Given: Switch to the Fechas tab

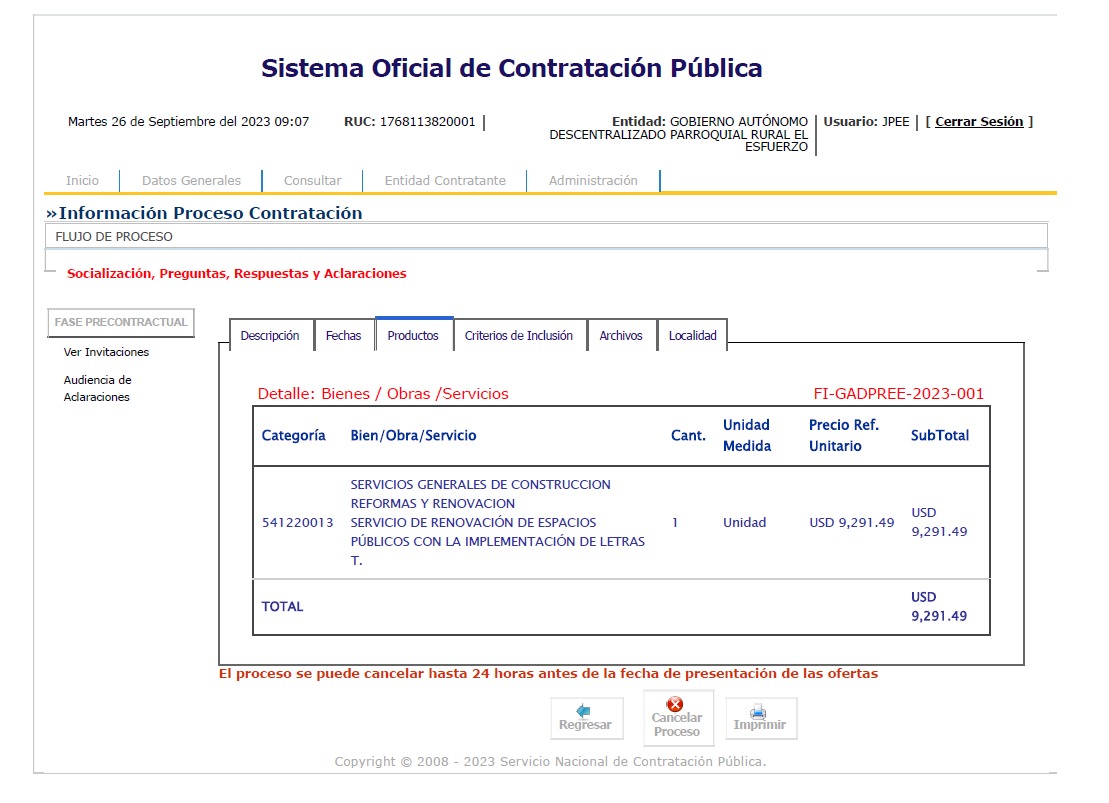Looking at the screenshot, I should click(343, 336).
